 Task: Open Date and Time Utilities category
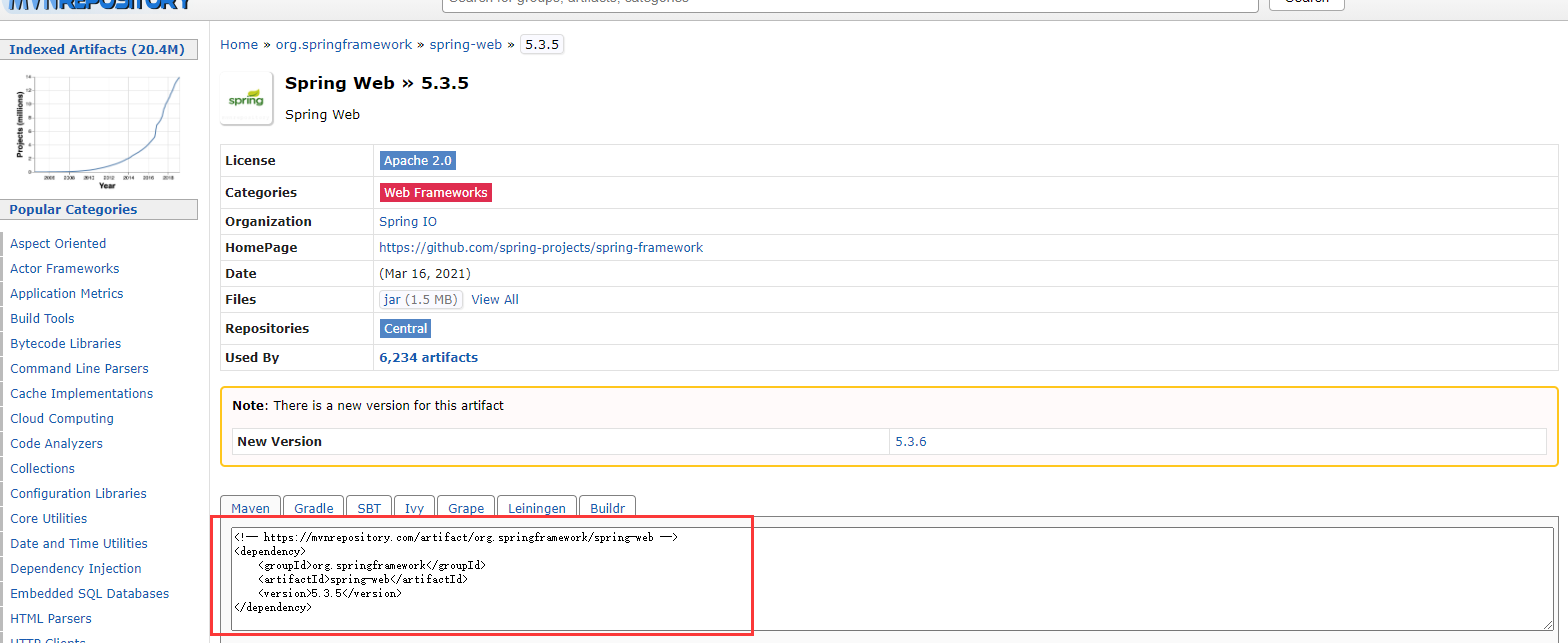(x=79, y=543)
